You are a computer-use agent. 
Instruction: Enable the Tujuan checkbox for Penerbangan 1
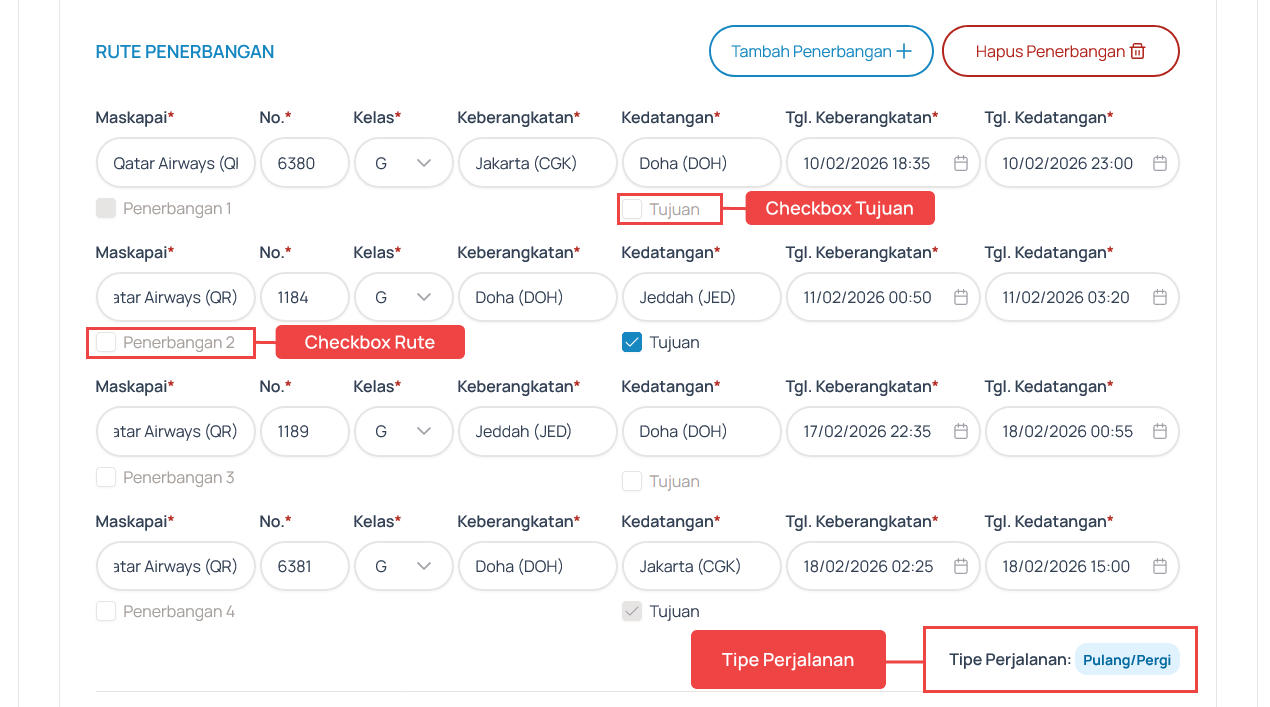[632, 208]
